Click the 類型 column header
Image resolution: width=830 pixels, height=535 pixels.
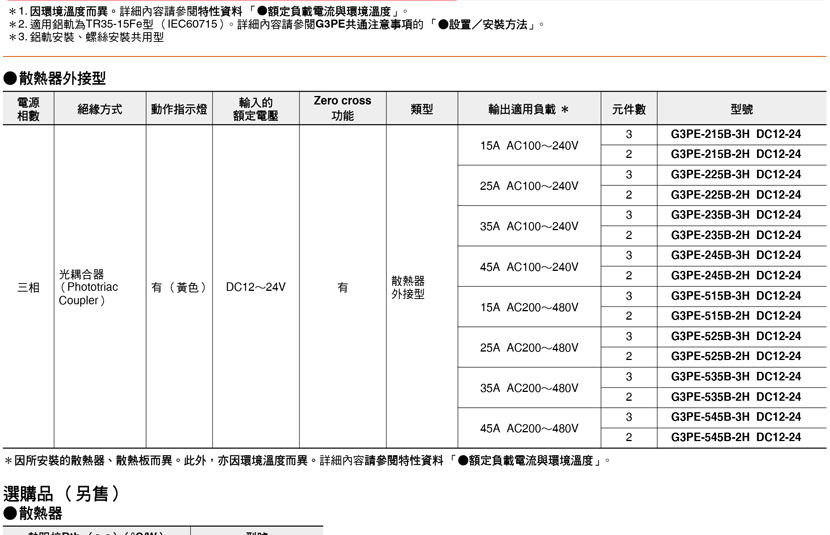click(422, 110)
